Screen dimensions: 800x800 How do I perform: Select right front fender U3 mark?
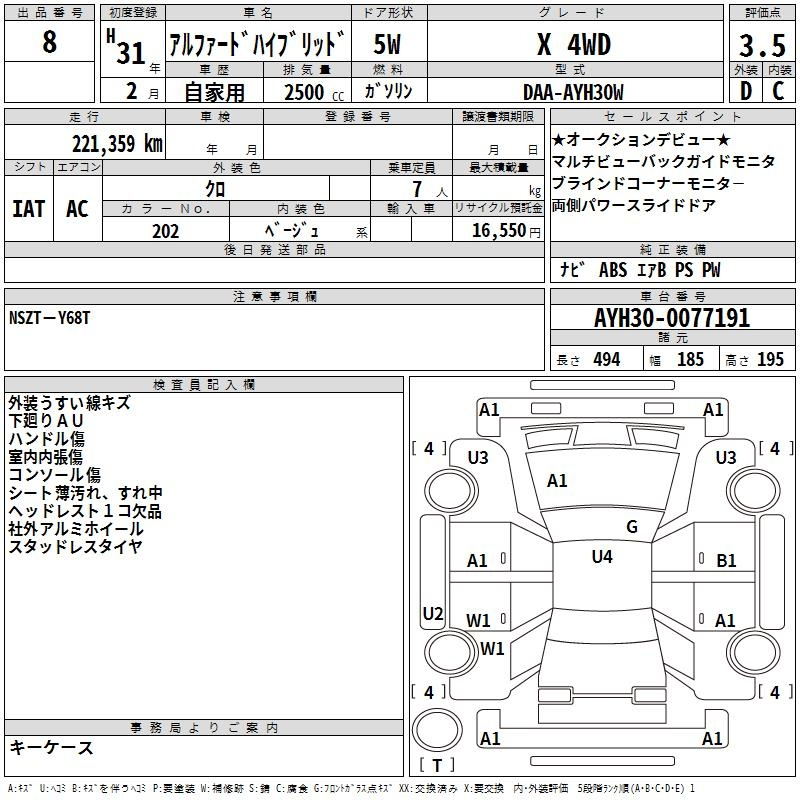pyautogui.click(x=726, y=458)
